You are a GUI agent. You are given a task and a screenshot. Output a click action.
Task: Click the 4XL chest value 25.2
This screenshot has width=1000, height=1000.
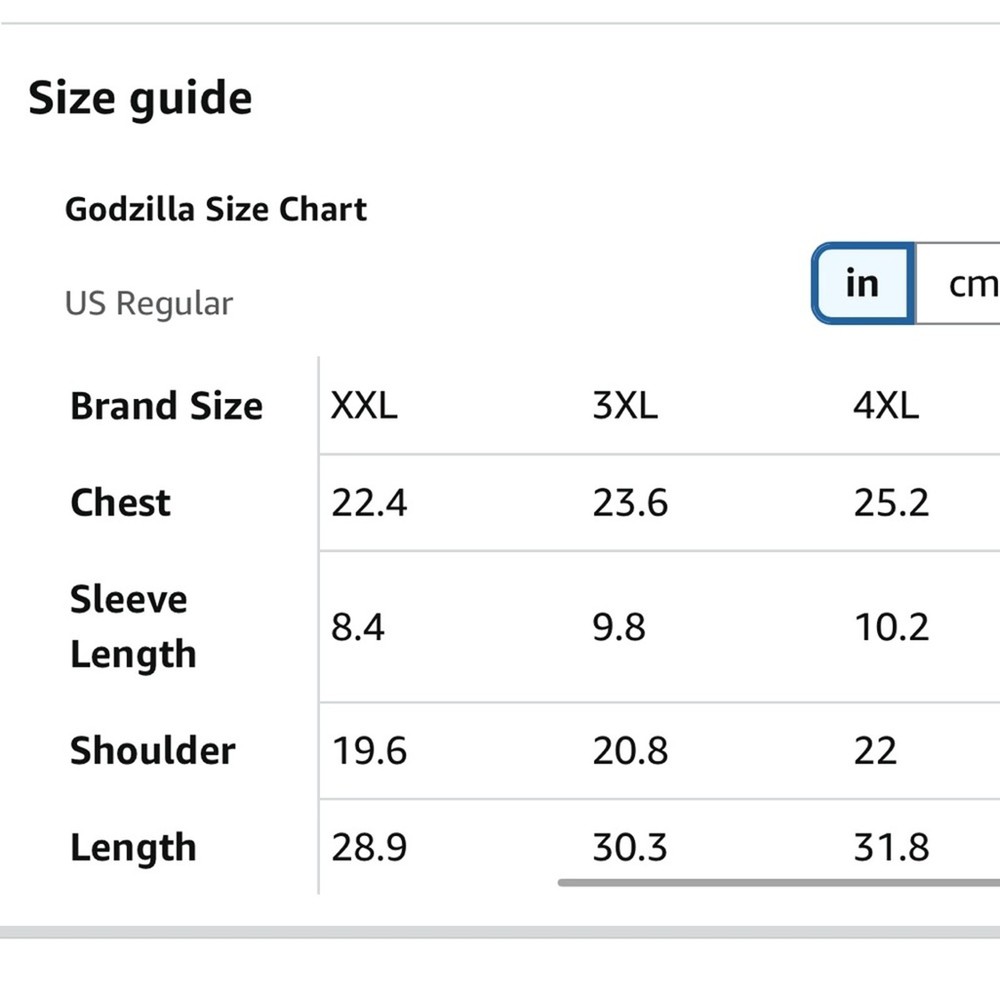[891, 502]
